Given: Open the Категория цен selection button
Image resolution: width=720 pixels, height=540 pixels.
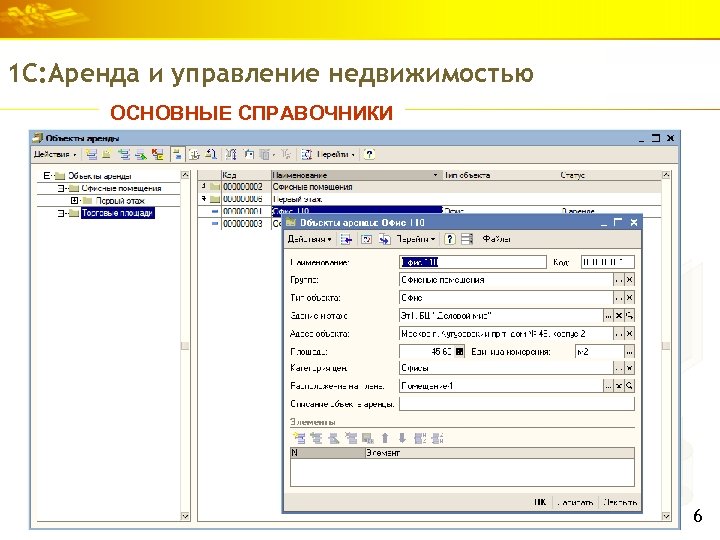Looking at the screenshot, I should (619, 368).
